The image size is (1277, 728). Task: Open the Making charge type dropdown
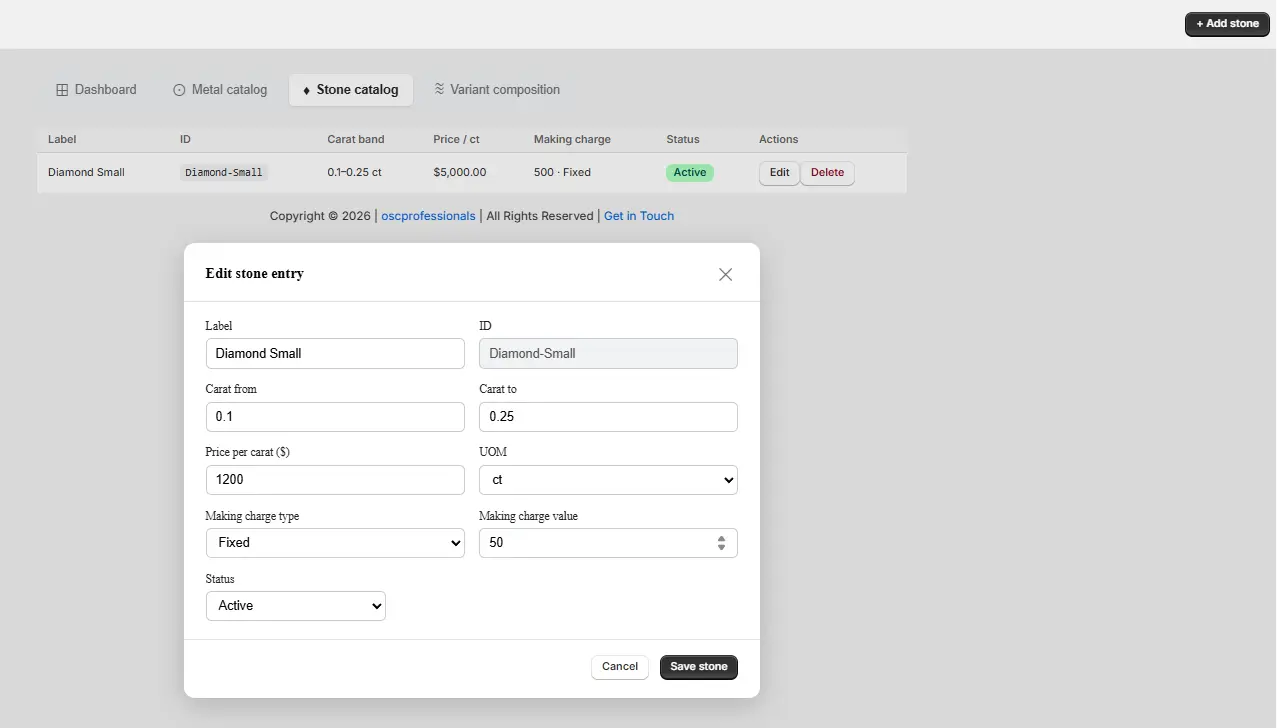point(335,543)
